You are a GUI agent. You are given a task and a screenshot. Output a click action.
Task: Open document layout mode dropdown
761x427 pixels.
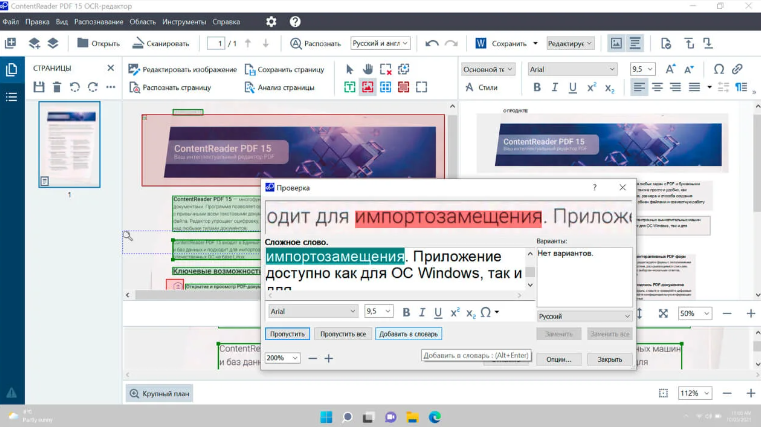pyautogui.click(x=570, y=43)
